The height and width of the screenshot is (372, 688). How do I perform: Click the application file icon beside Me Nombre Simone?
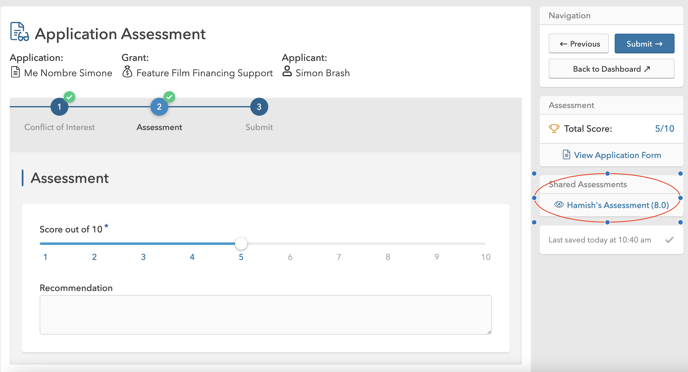(x=15, y=72)
